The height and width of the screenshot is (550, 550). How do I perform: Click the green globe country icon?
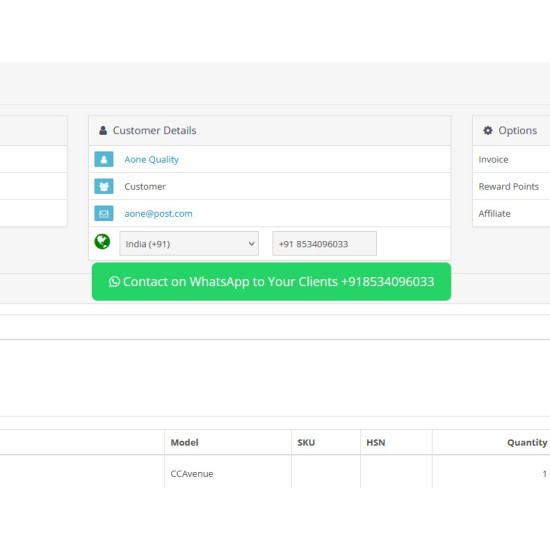(x=102, y=242)
